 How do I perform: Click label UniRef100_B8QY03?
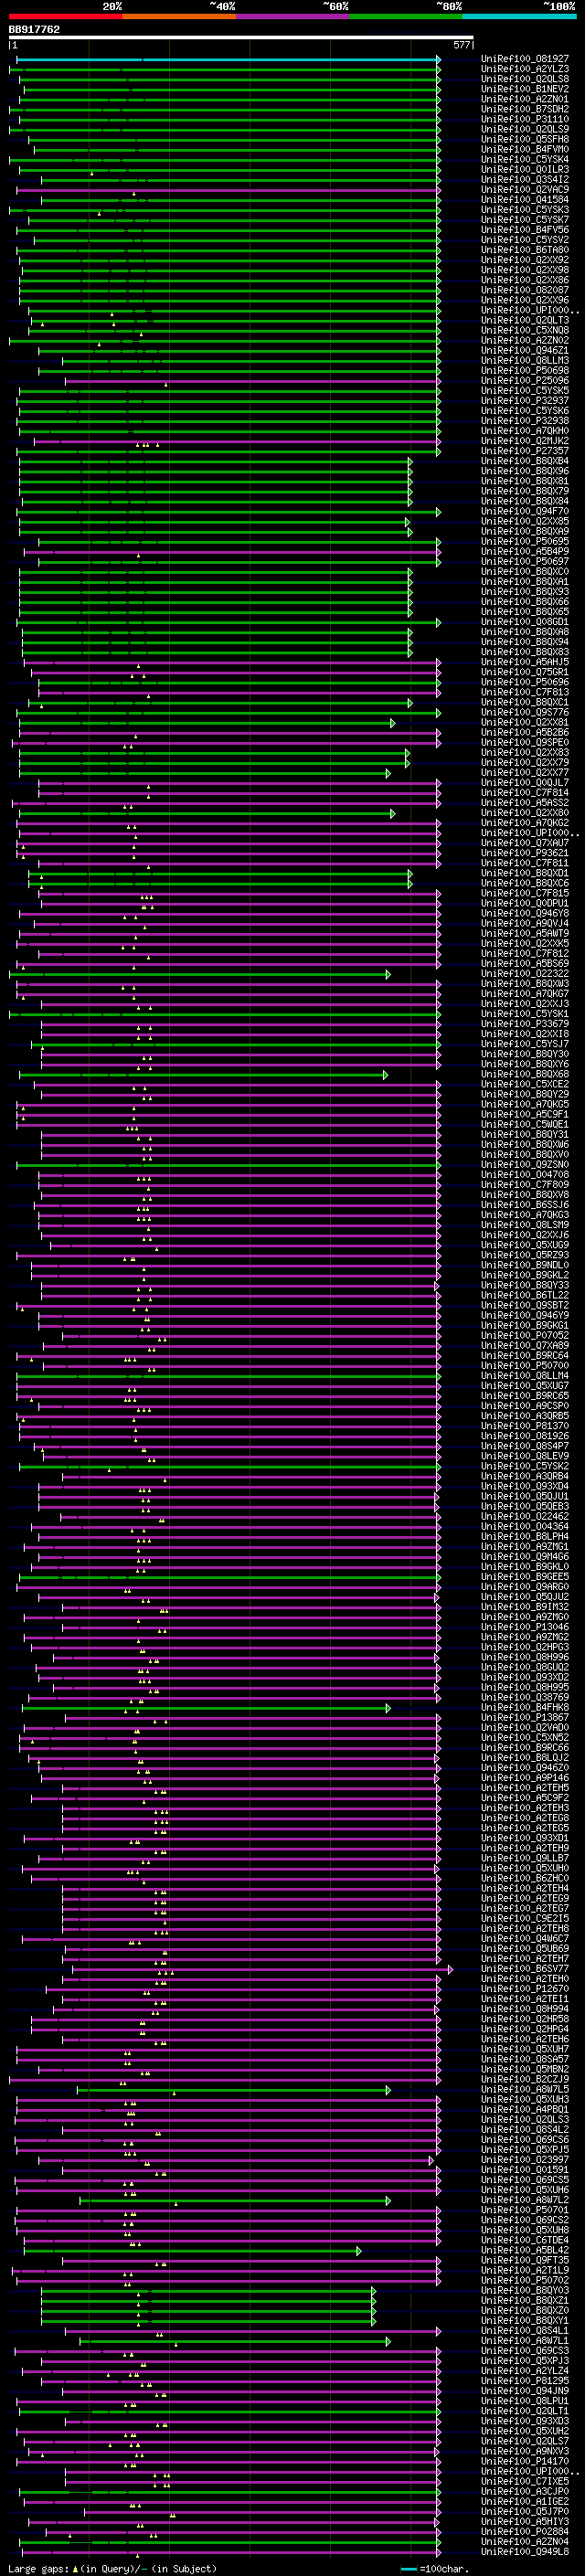point(525,2291)
